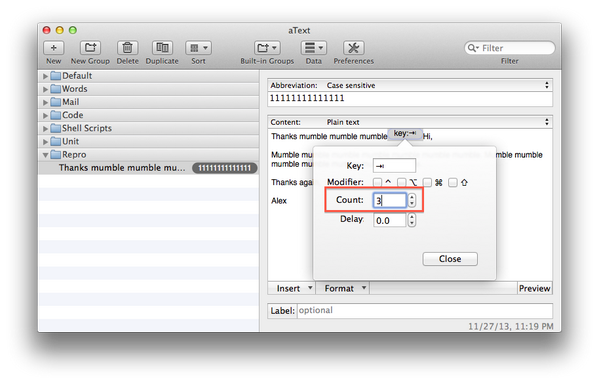This screenshot has height=384, width=599.
Task: Expand the Words group
Action: click(45, 89)
